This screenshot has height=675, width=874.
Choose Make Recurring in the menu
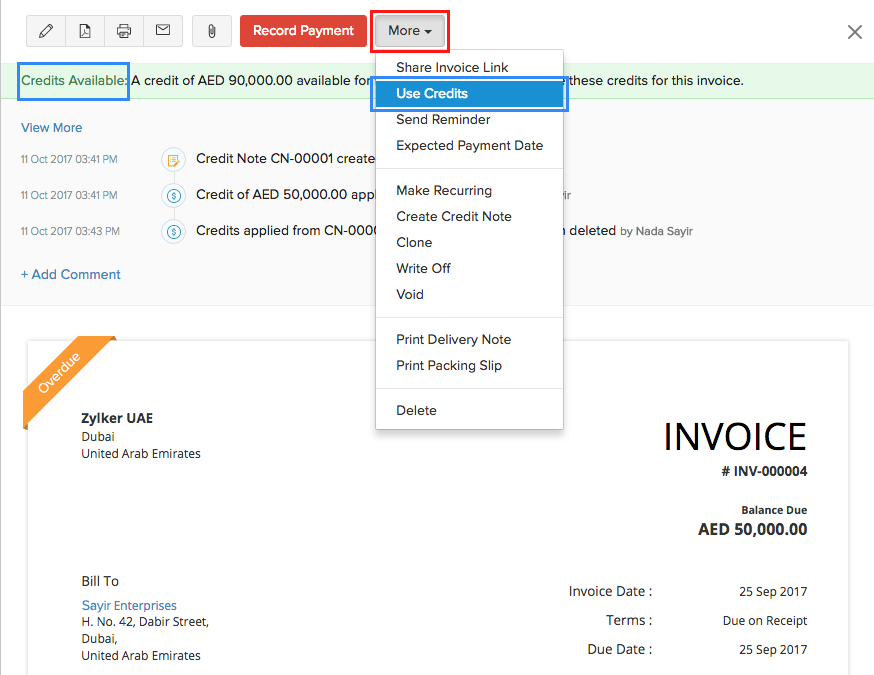(444, 191)
